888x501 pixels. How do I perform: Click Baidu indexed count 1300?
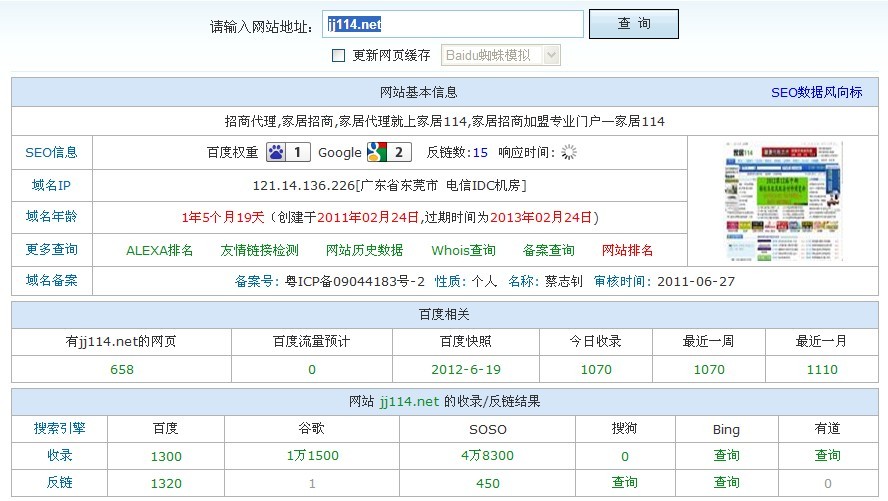(x=166, y=456)
